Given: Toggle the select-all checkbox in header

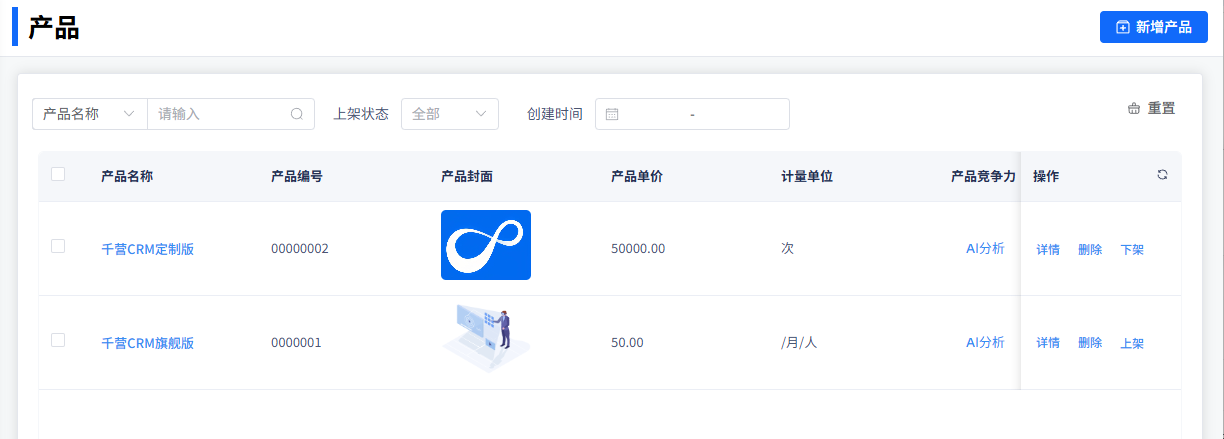Looking at the screenshot, I should 58,174.
